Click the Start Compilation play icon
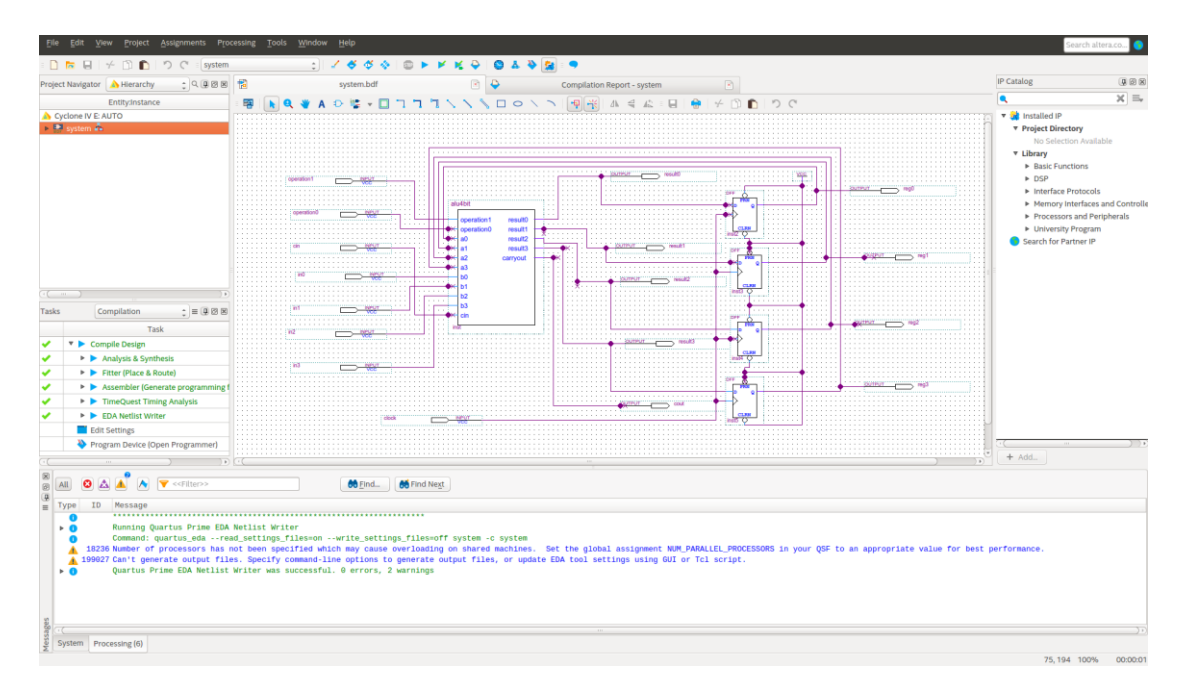 [x=424, y=65]
